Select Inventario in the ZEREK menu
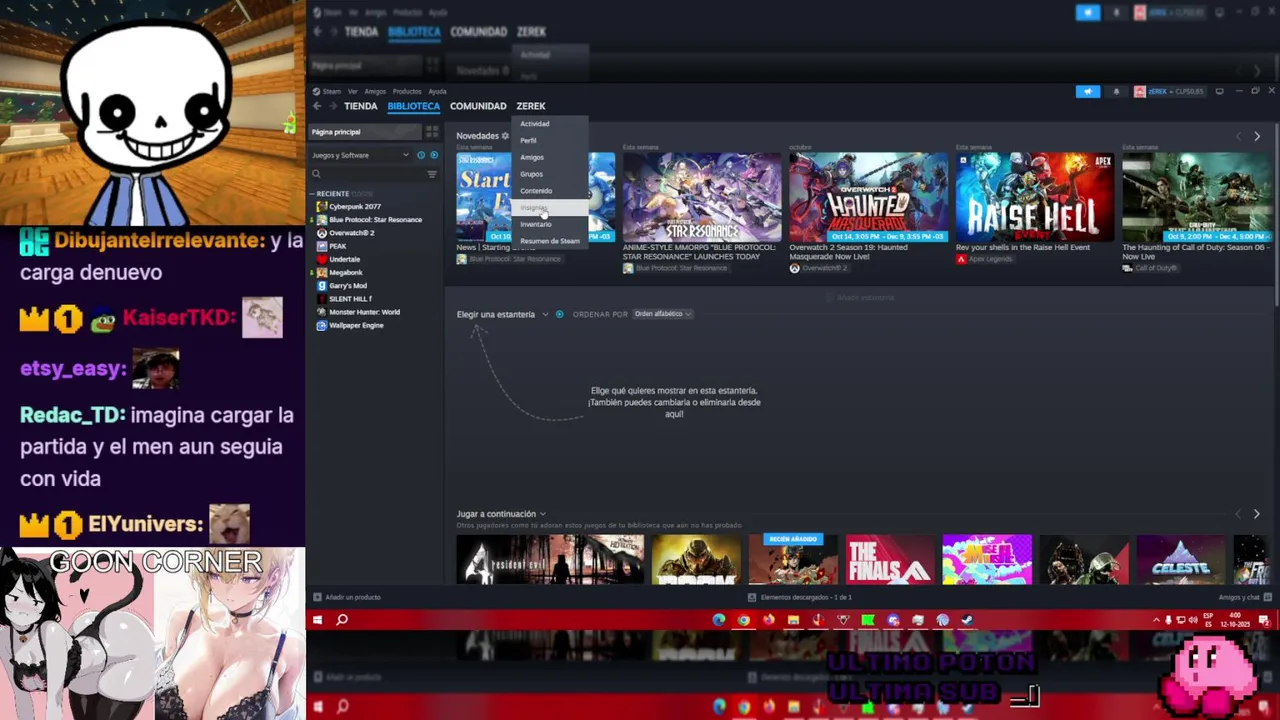Screen dimensions: 1280x720 click(549, 224)
